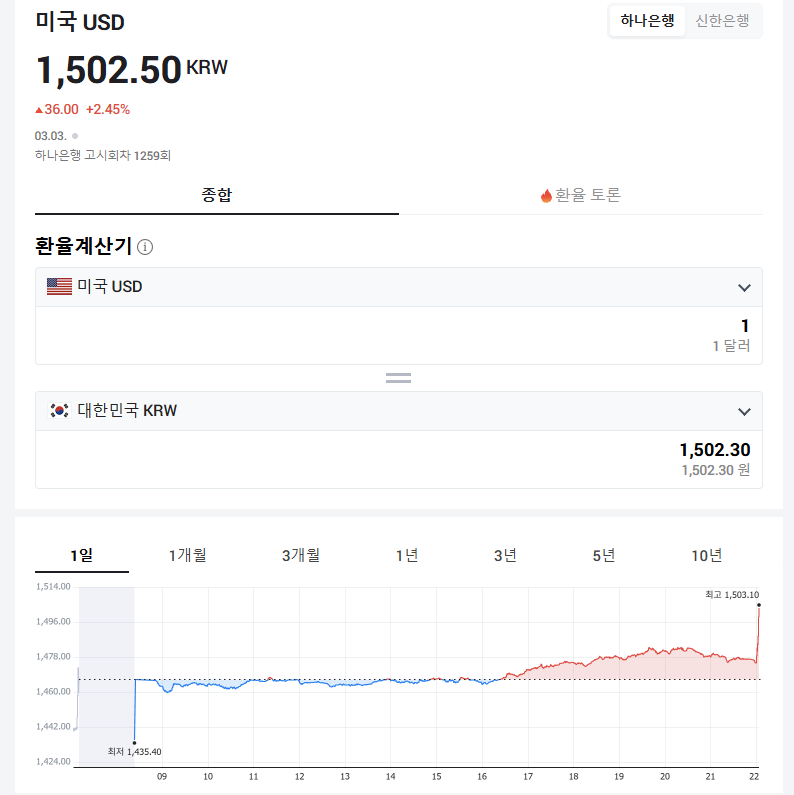Click the flame icon next to 환율 토론

[x=546, y=196]
